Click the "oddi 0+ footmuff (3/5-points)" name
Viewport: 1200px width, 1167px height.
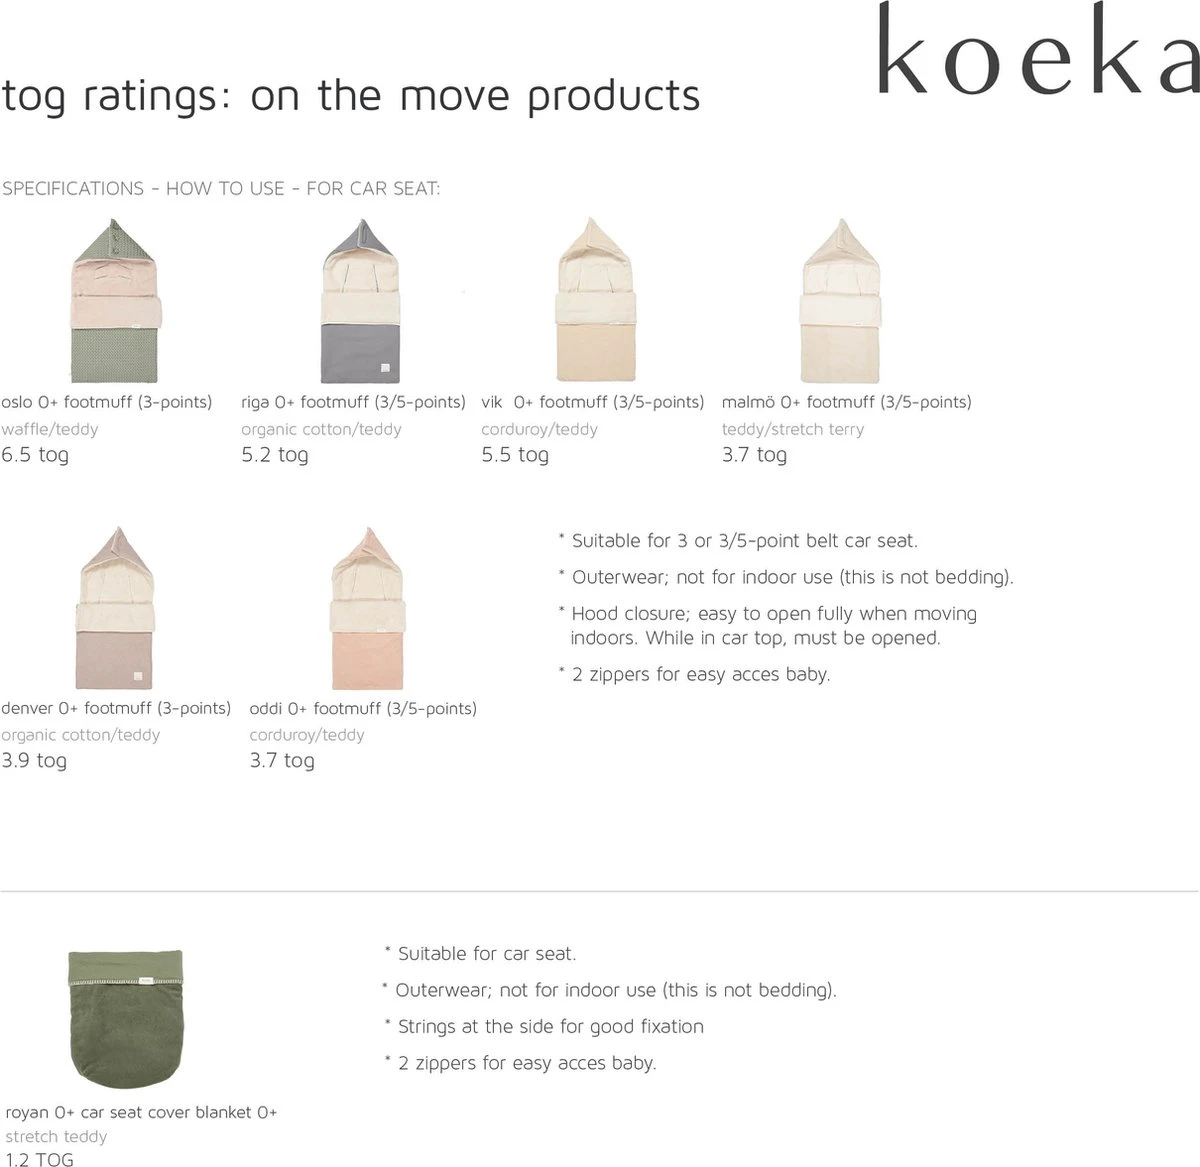point(363,708)
